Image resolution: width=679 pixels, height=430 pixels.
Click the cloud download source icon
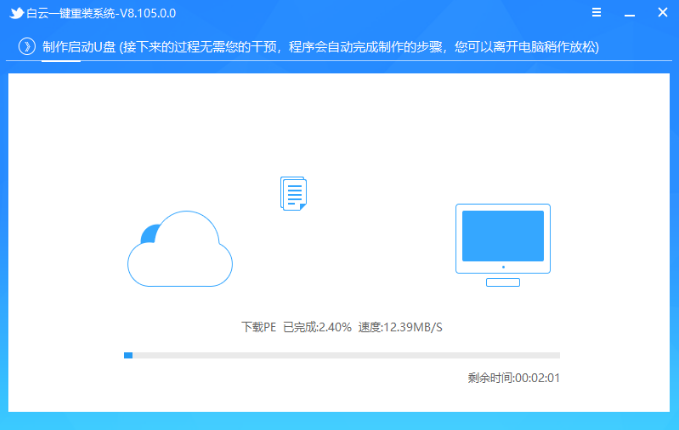point(180,249)
